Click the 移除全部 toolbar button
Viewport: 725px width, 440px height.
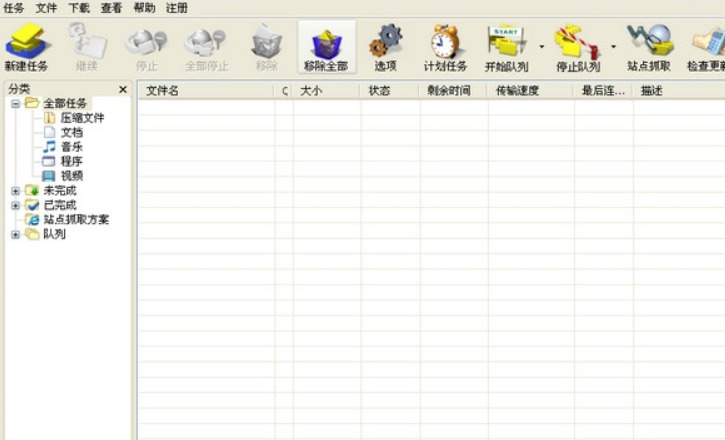[x=326, y=47]
